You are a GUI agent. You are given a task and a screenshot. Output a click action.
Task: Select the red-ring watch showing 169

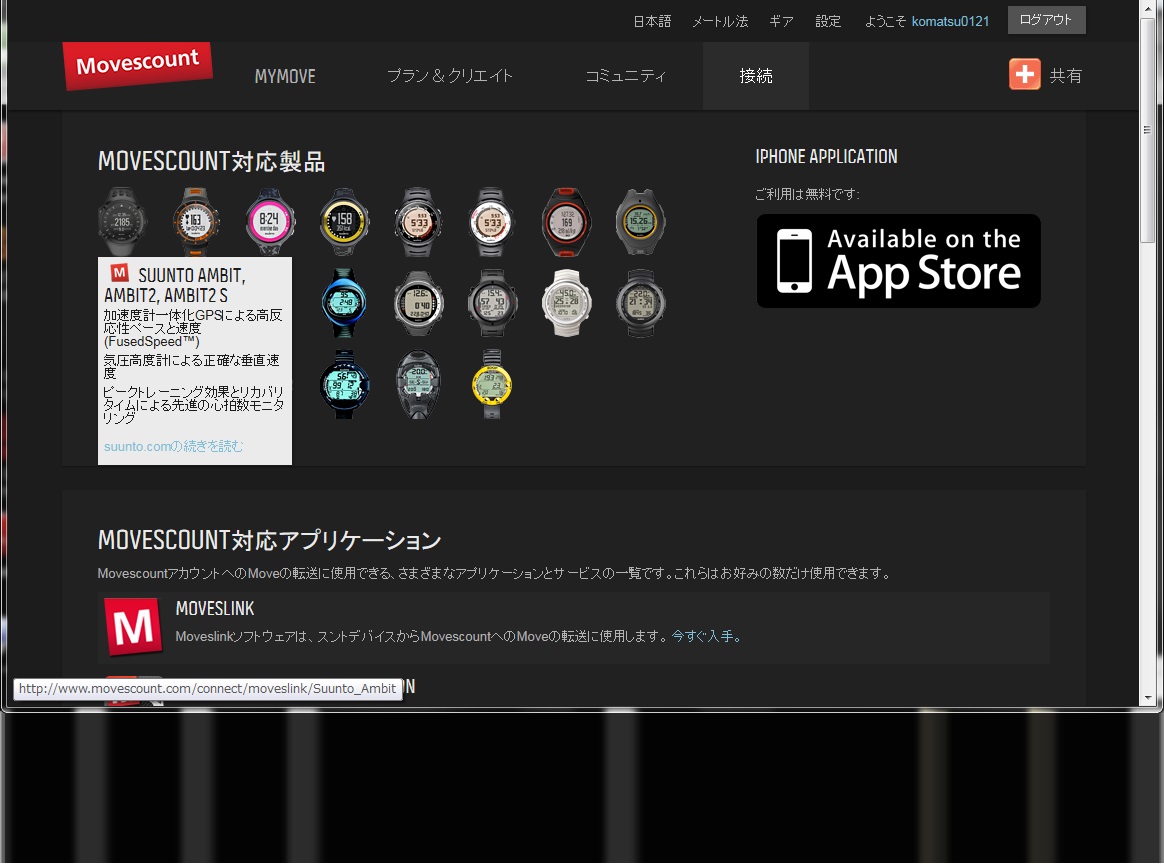[566, 221]
